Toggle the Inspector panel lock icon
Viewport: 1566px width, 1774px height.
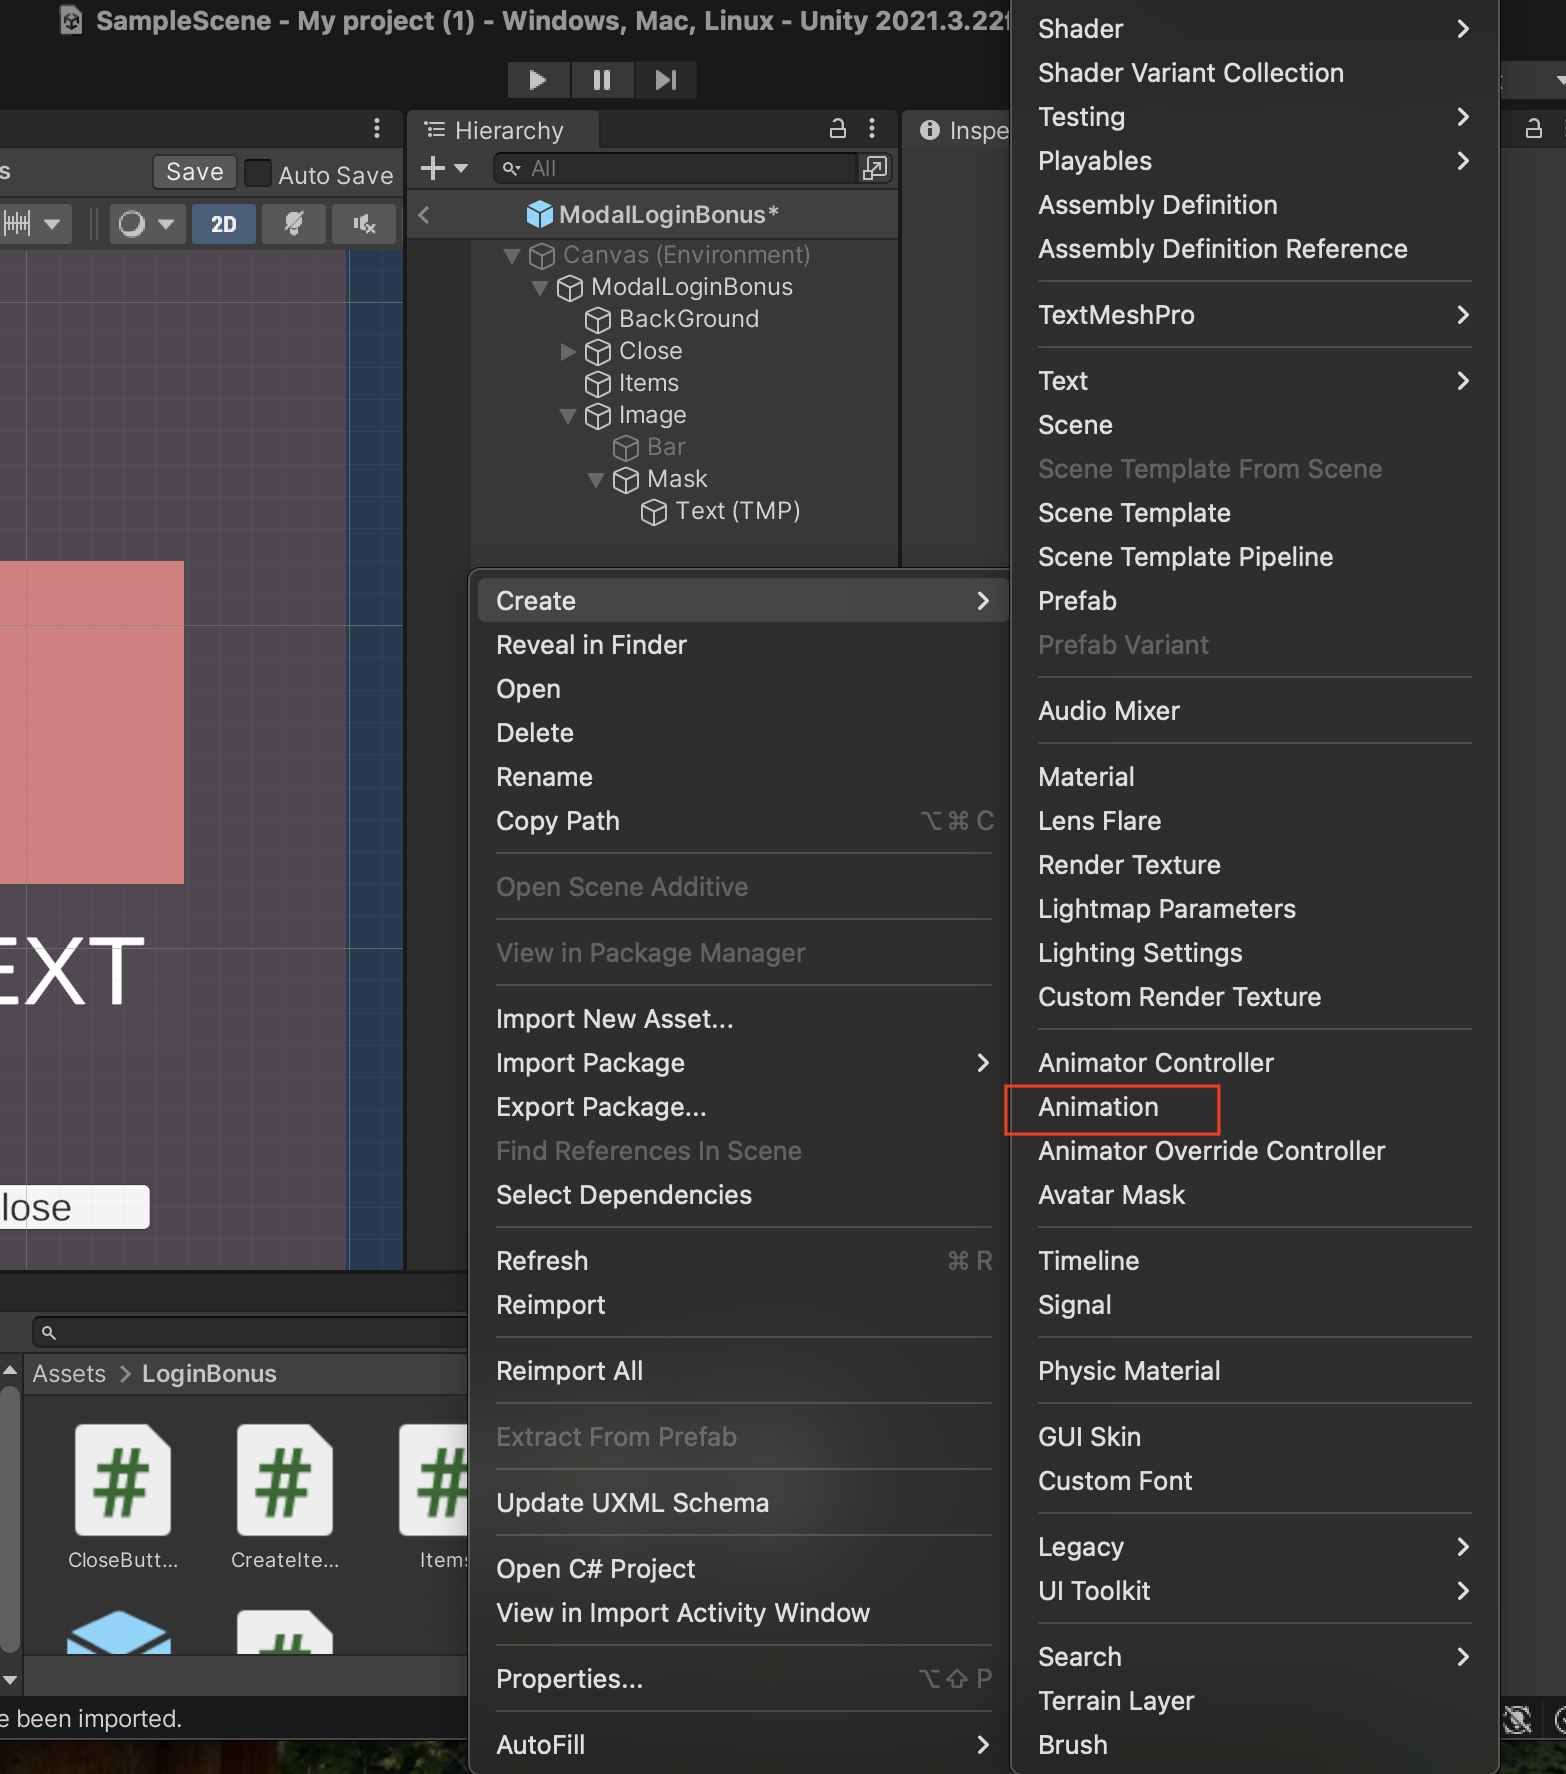coord(1533,128)
